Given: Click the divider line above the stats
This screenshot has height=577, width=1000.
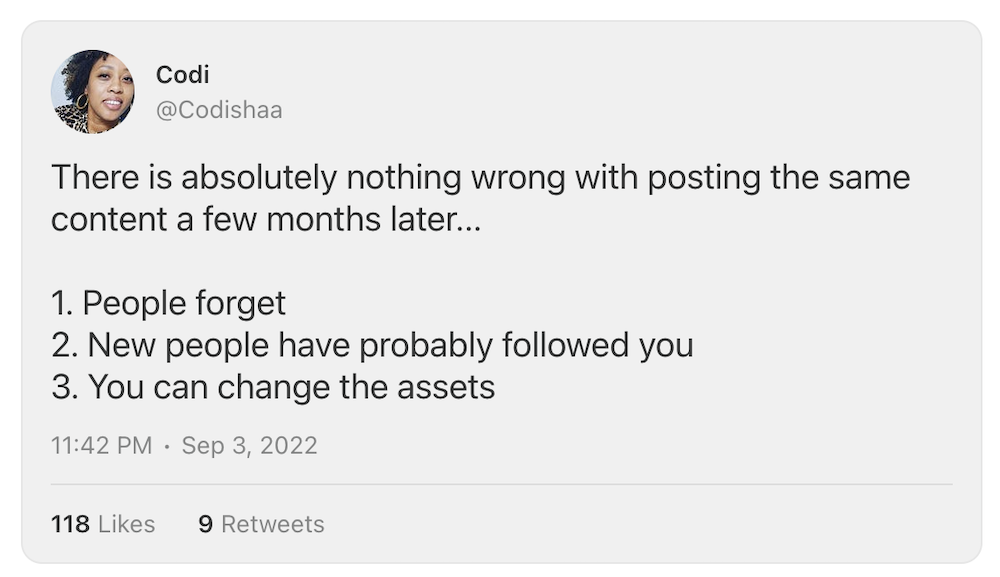Looking at the screenshot, I should [x=500, y=484].
